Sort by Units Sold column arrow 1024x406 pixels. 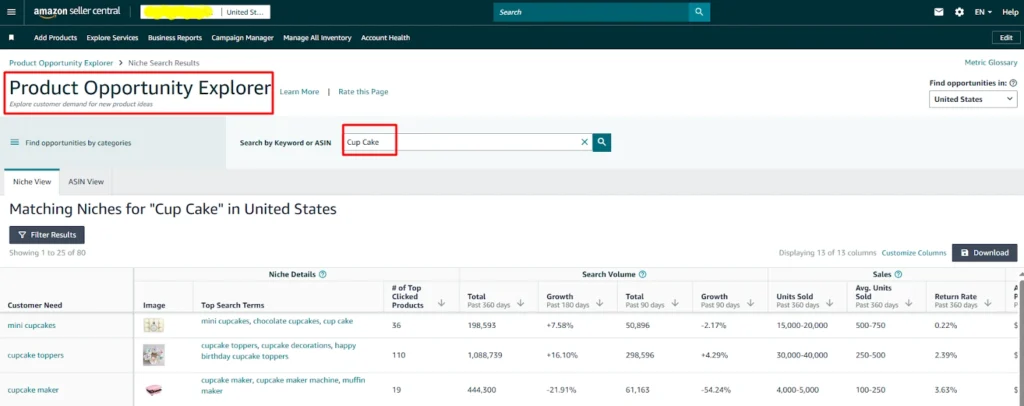click(x=829, y=302)
